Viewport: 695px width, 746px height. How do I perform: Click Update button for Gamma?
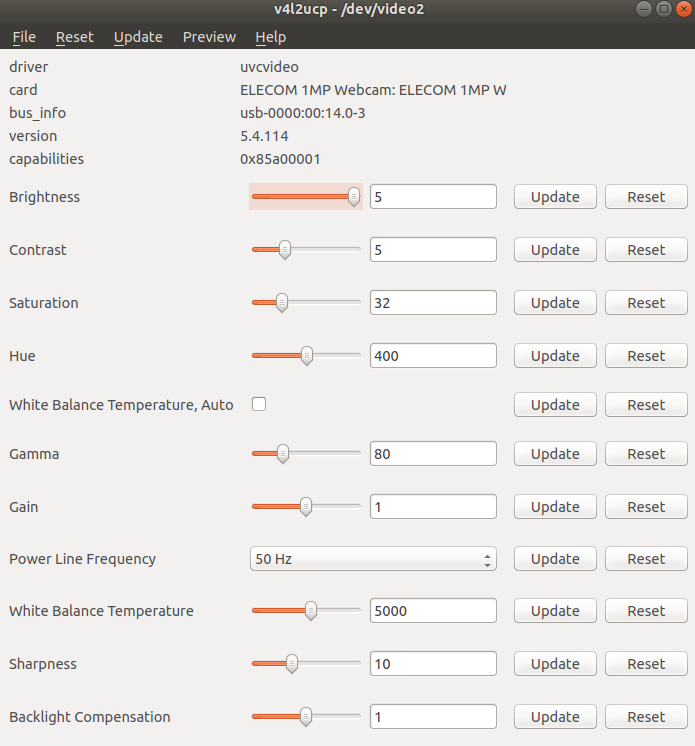[555, 454]
